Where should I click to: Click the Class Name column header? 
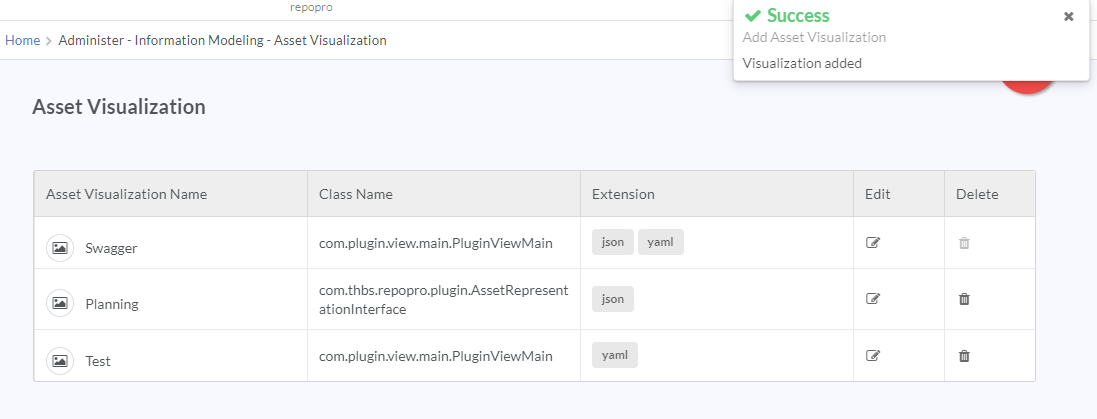355,194
